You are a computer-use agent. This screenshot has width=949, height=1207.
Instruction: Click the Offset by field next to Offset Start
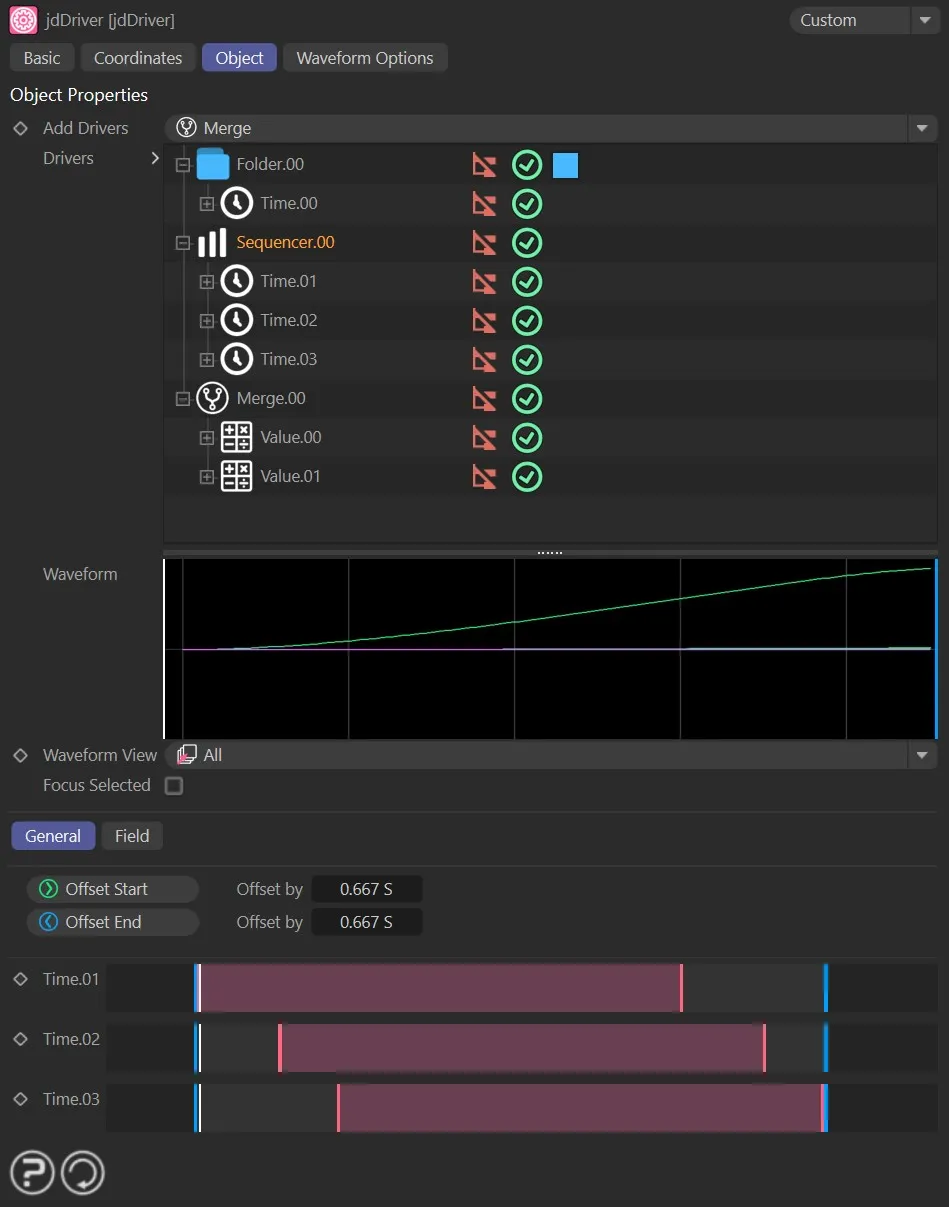coord(366,889)
